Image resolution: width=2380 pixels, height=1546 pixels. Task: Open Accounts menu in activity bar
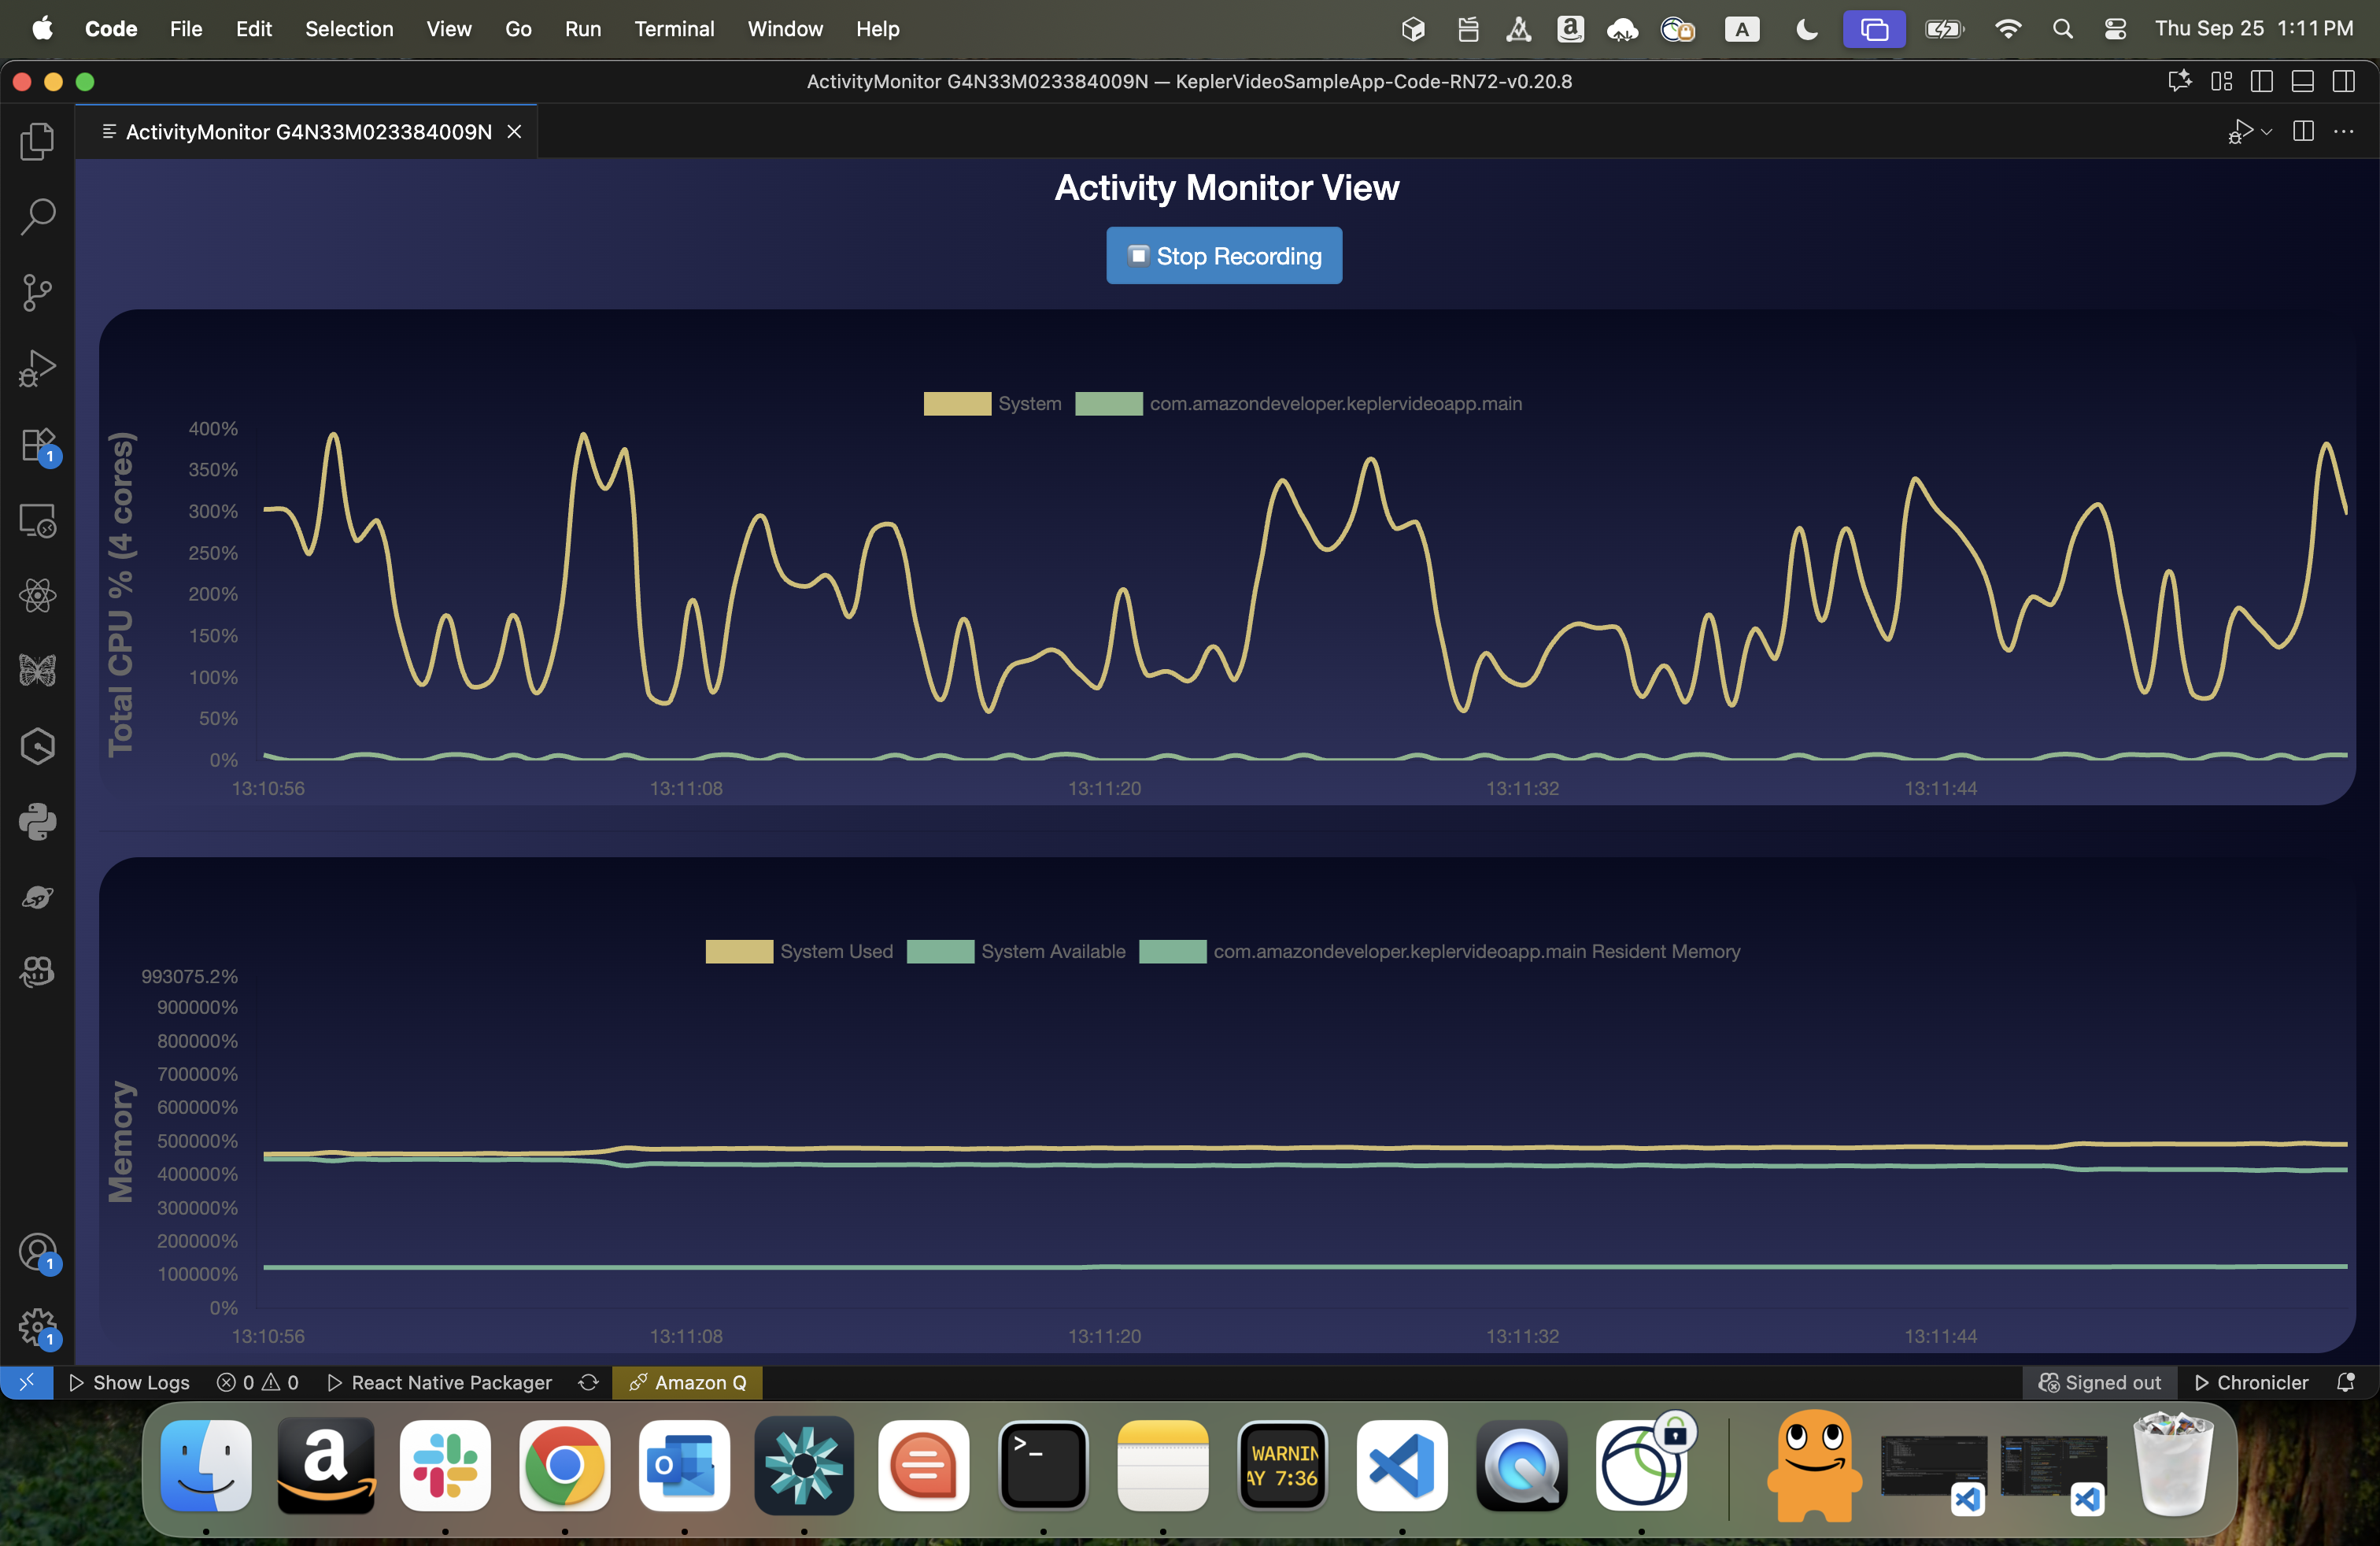click(37, 1252)
